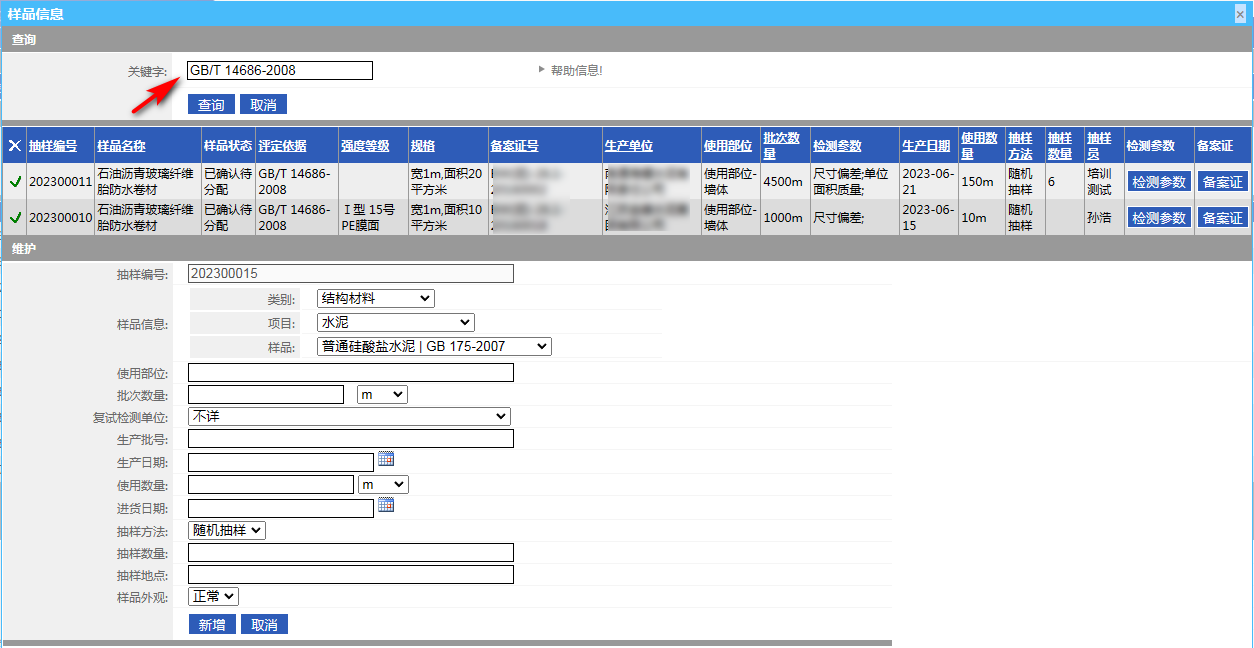Close the 样品信息 dialog window
This screenshot has height=648, width=1254.
[x=1241, y=14]
